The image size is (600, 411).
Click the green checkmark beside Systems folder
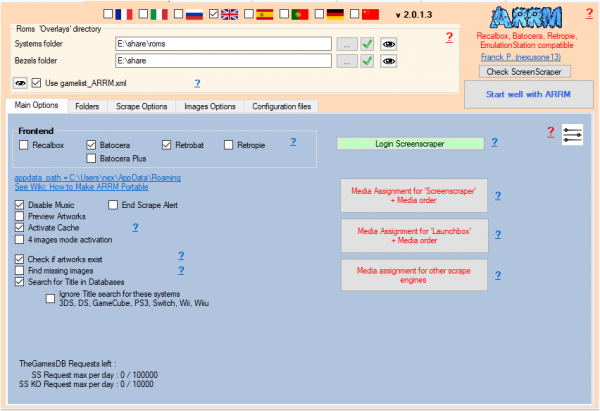click(367, 44)
